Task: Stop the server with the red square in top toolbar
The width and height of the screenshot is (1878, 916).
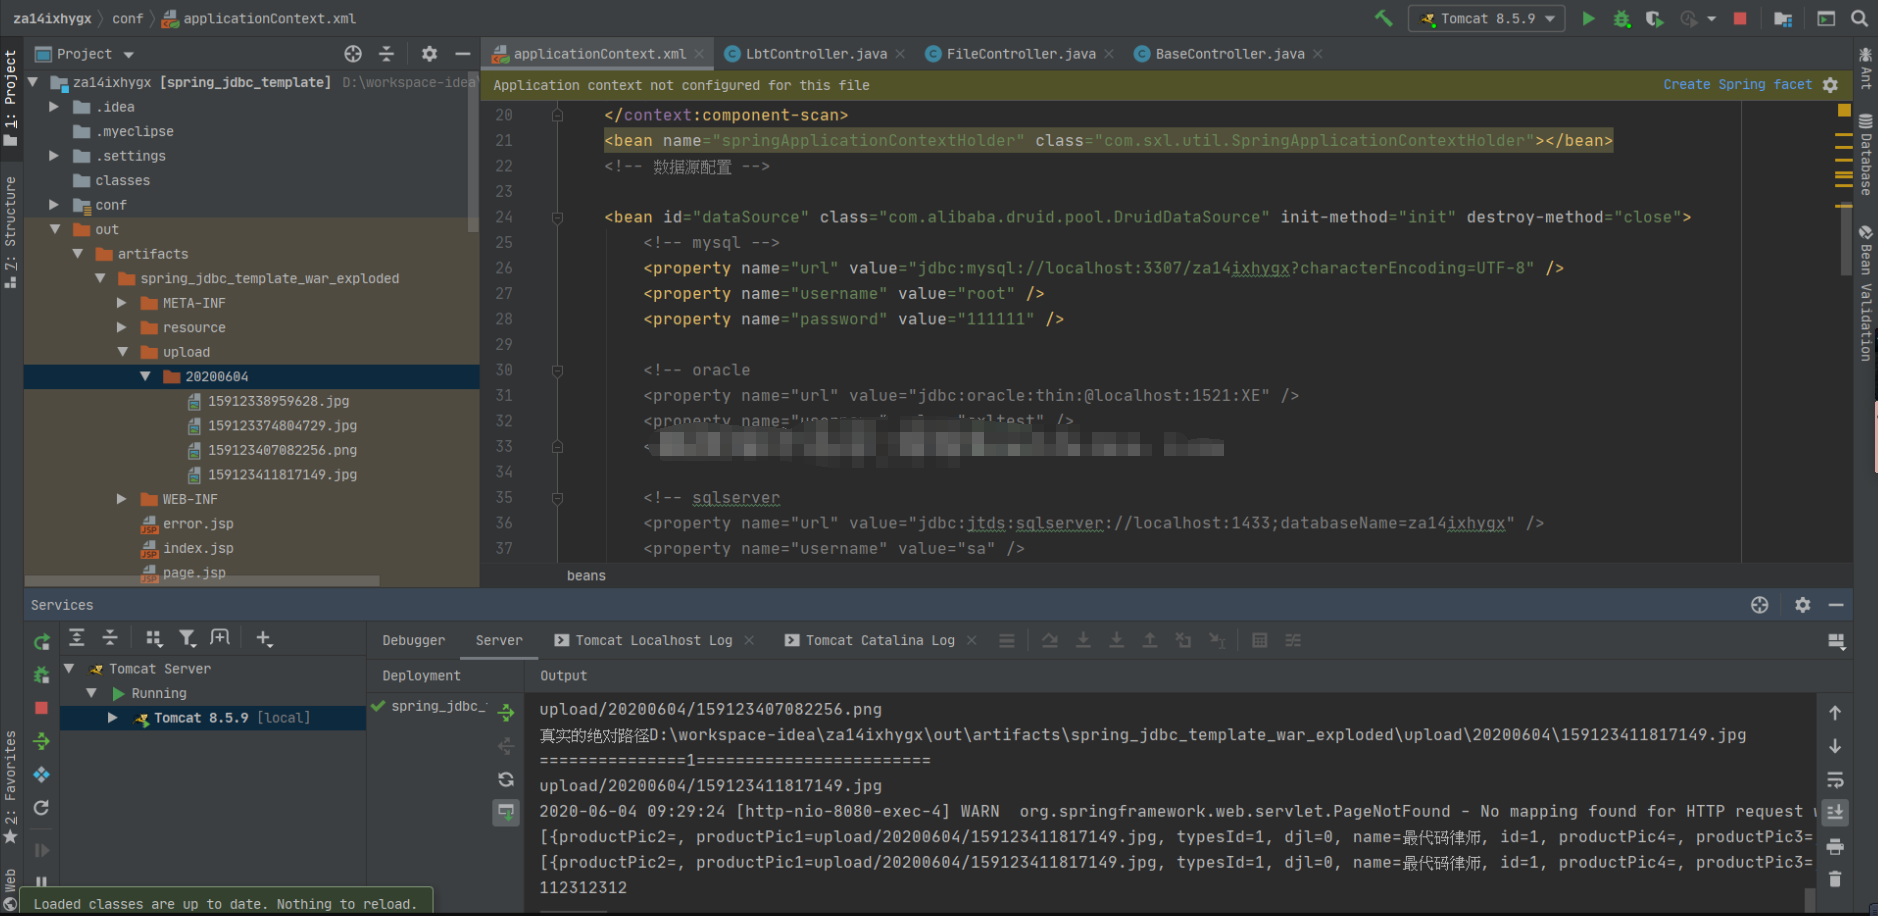Action: coord(1740,18)
